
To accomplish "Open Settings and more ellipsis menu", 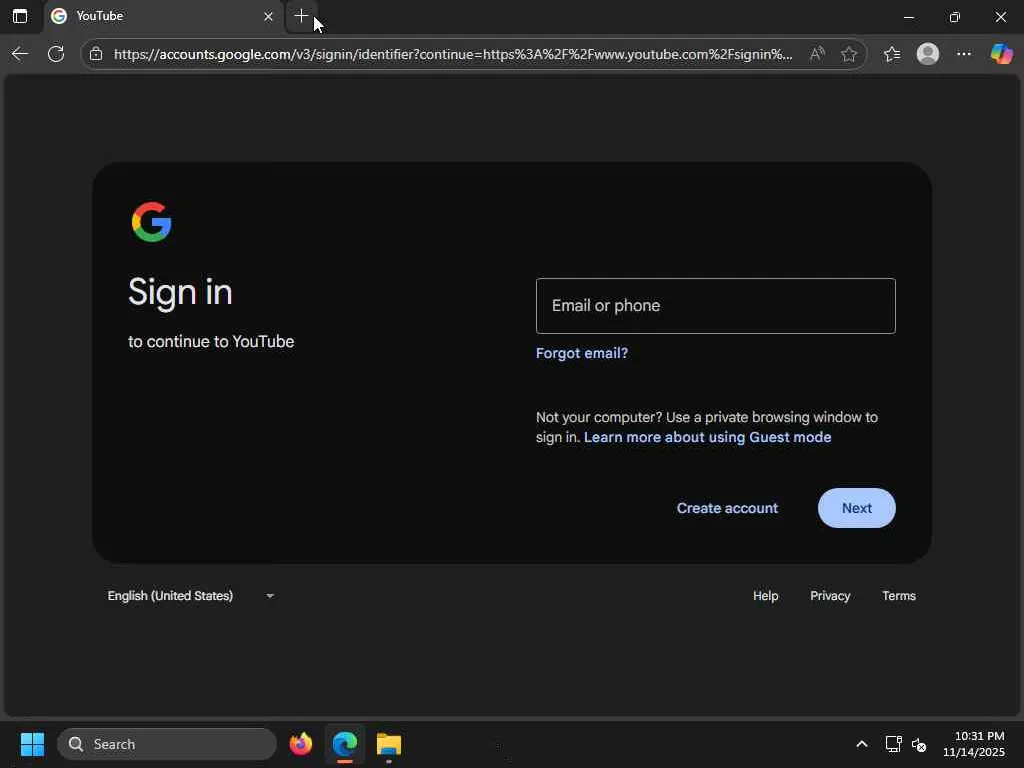I will coord(964,54).
